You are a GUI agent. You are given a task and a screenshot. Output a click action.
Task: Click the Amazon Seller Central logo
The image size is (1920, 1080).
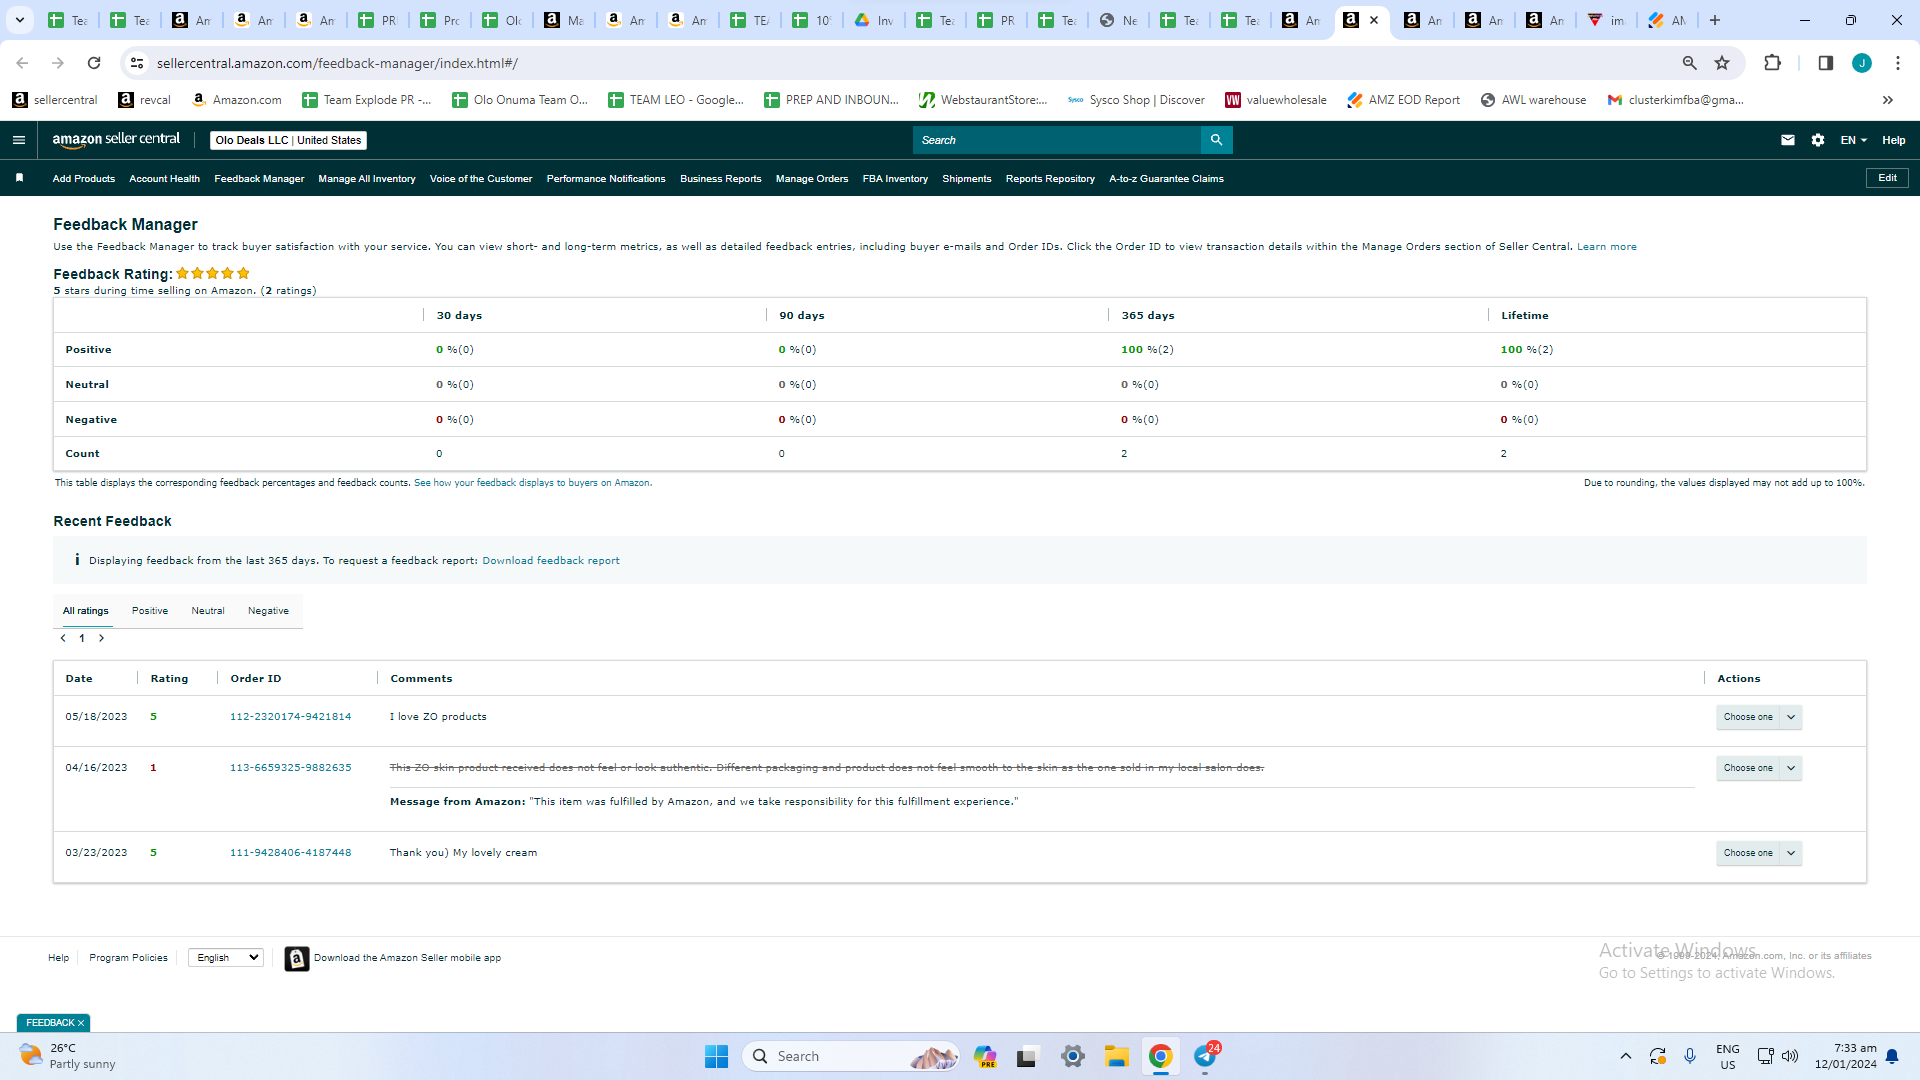(x=116, y=140)
